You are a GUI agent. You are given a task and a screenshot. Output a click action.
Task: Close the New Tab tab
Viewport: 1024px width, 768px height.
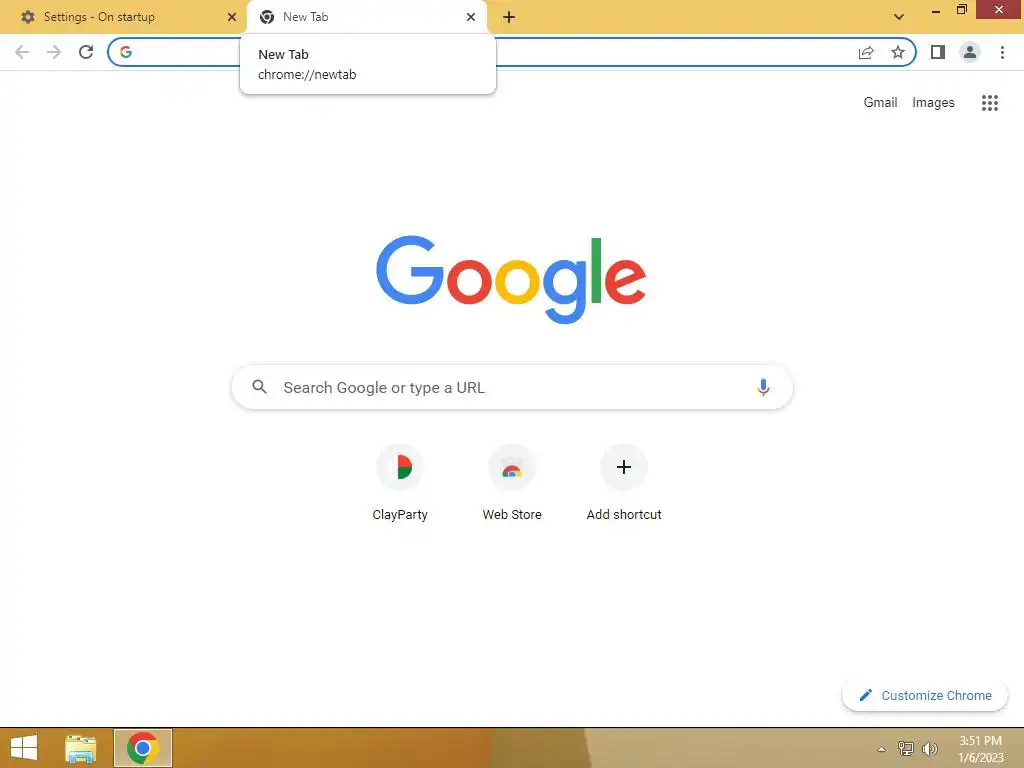(471, 17)
